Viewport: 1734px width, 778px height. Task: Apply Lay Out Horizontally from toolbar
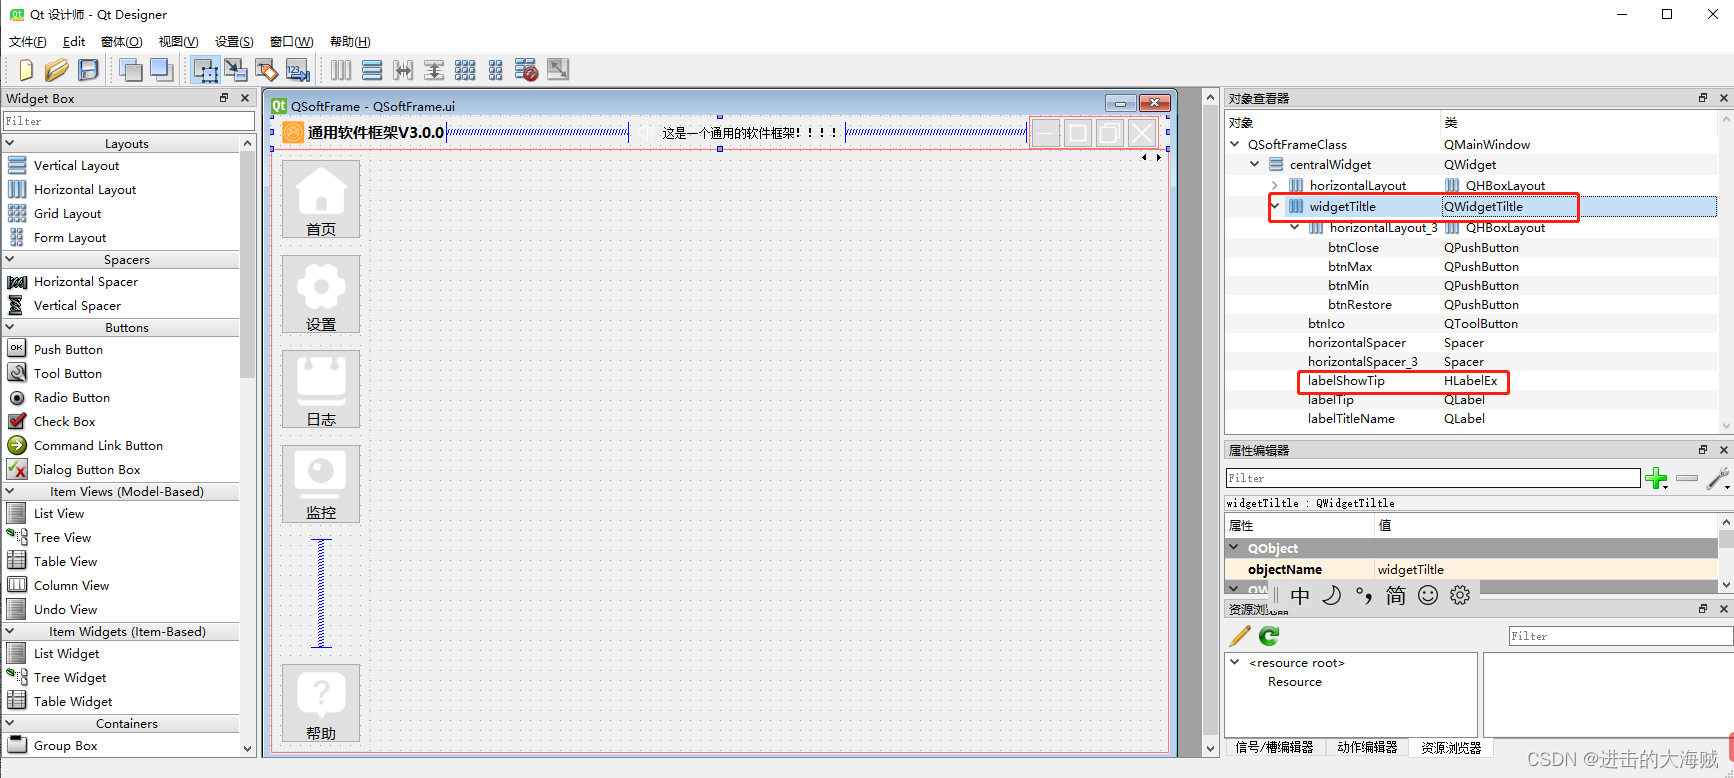(341, 70)
